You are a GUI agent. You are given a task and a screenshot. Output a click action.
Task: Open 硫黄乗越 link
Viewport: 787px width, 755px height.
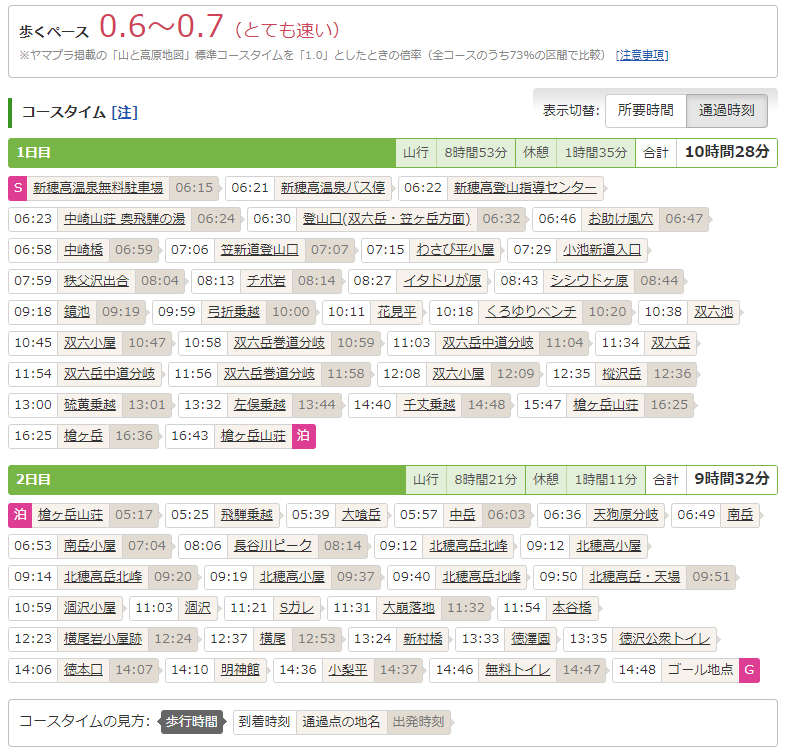point(90,405)
